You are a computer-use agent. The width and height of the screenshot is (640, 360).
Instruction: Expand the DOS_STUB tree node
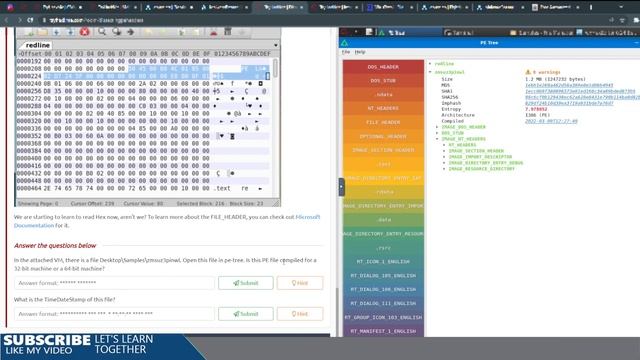coord(437,133)
